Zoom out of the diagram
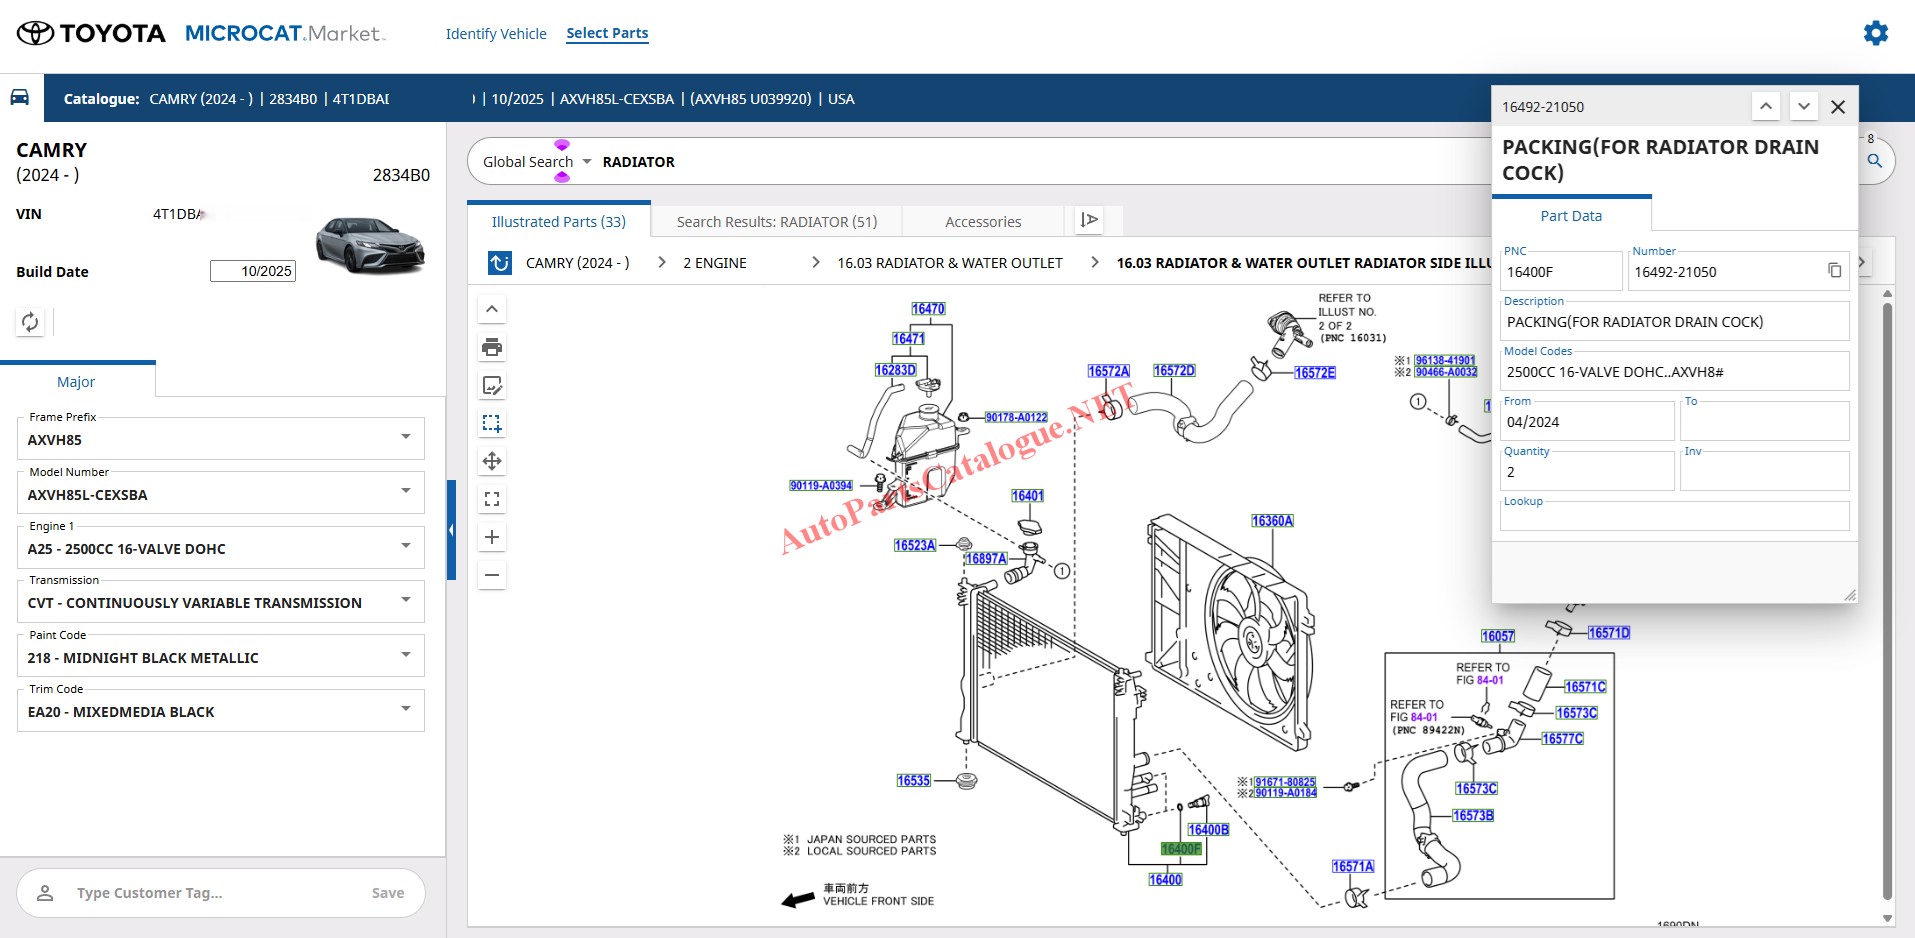Image resolution: width=1915 pixels, height=938 pixels. coord(492,575)
